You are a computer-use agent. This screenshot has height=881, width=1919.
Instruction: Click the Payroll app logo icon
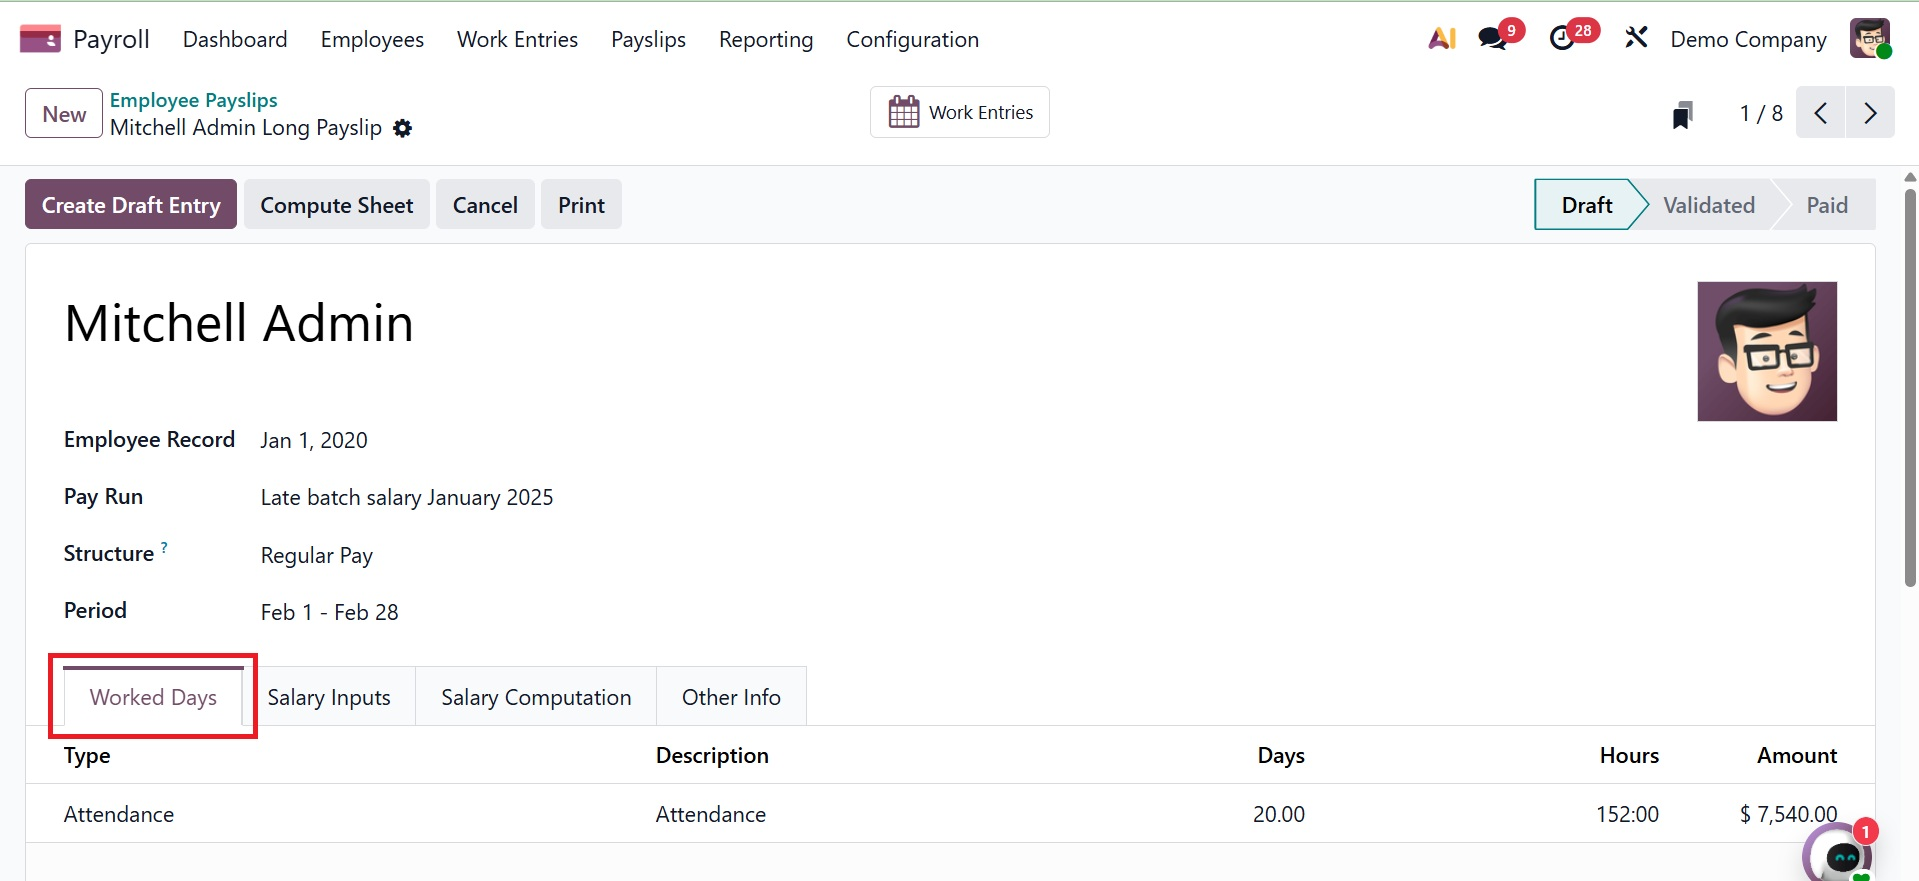point(40,39)
